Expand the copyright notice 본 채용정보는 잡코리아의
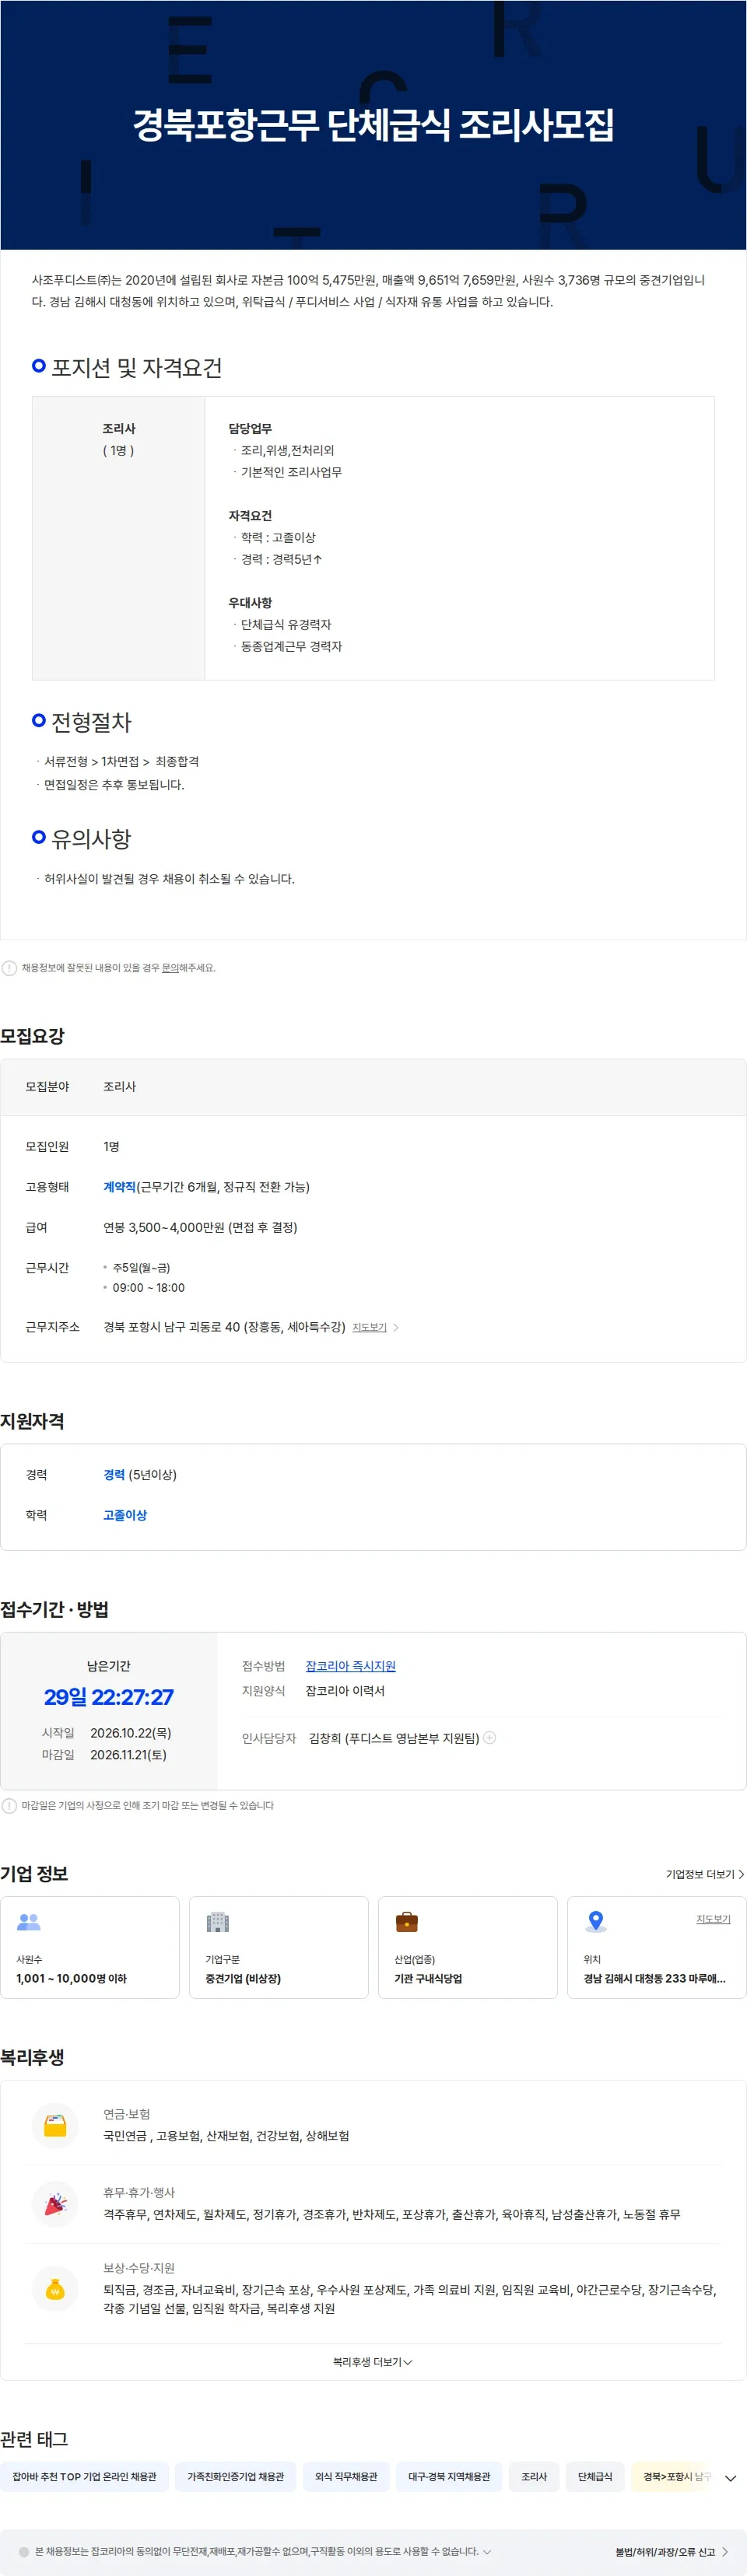The height and width of the screenshot is (2576, 747). tap(262, 2551)
